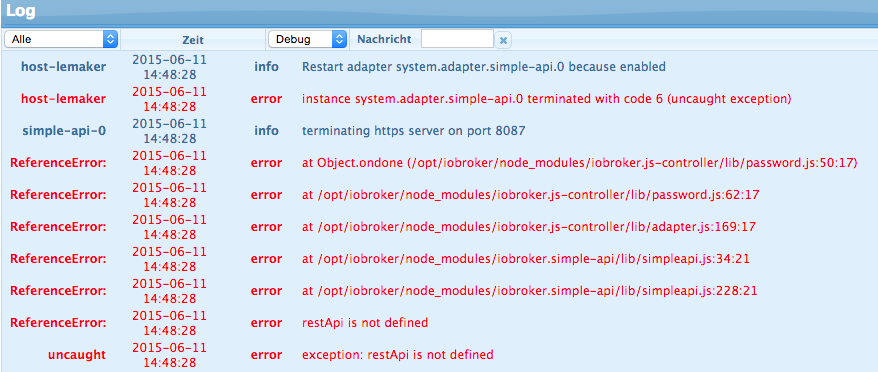
Task: Click the 'uncaught' source cell
Action: pos(77,355)
